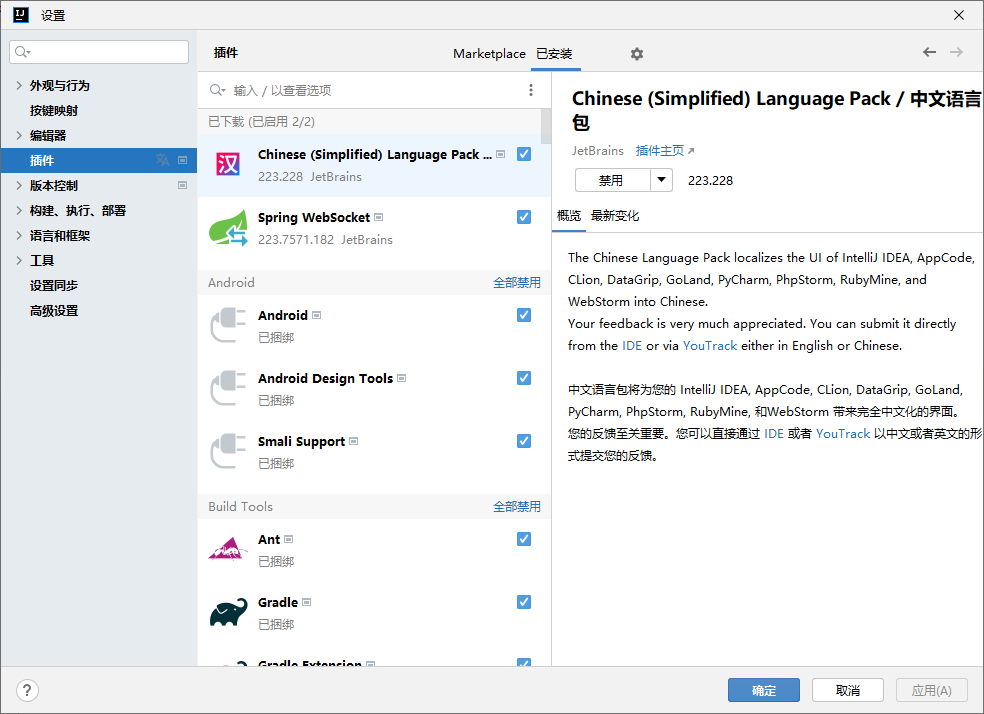This screenshot has width=984, height=714.
Task: Click the project-level icon on 插件 row
Action: click(183, 160)
